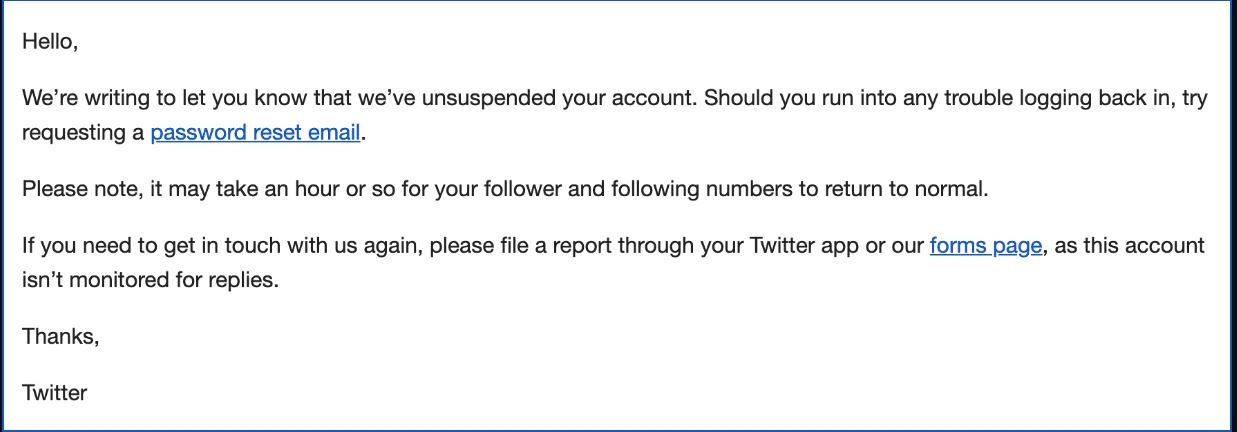The height and width of the screenshot is (432, 1237).
Task: Click the 'Thanks,' closing line
Action: 60,337
